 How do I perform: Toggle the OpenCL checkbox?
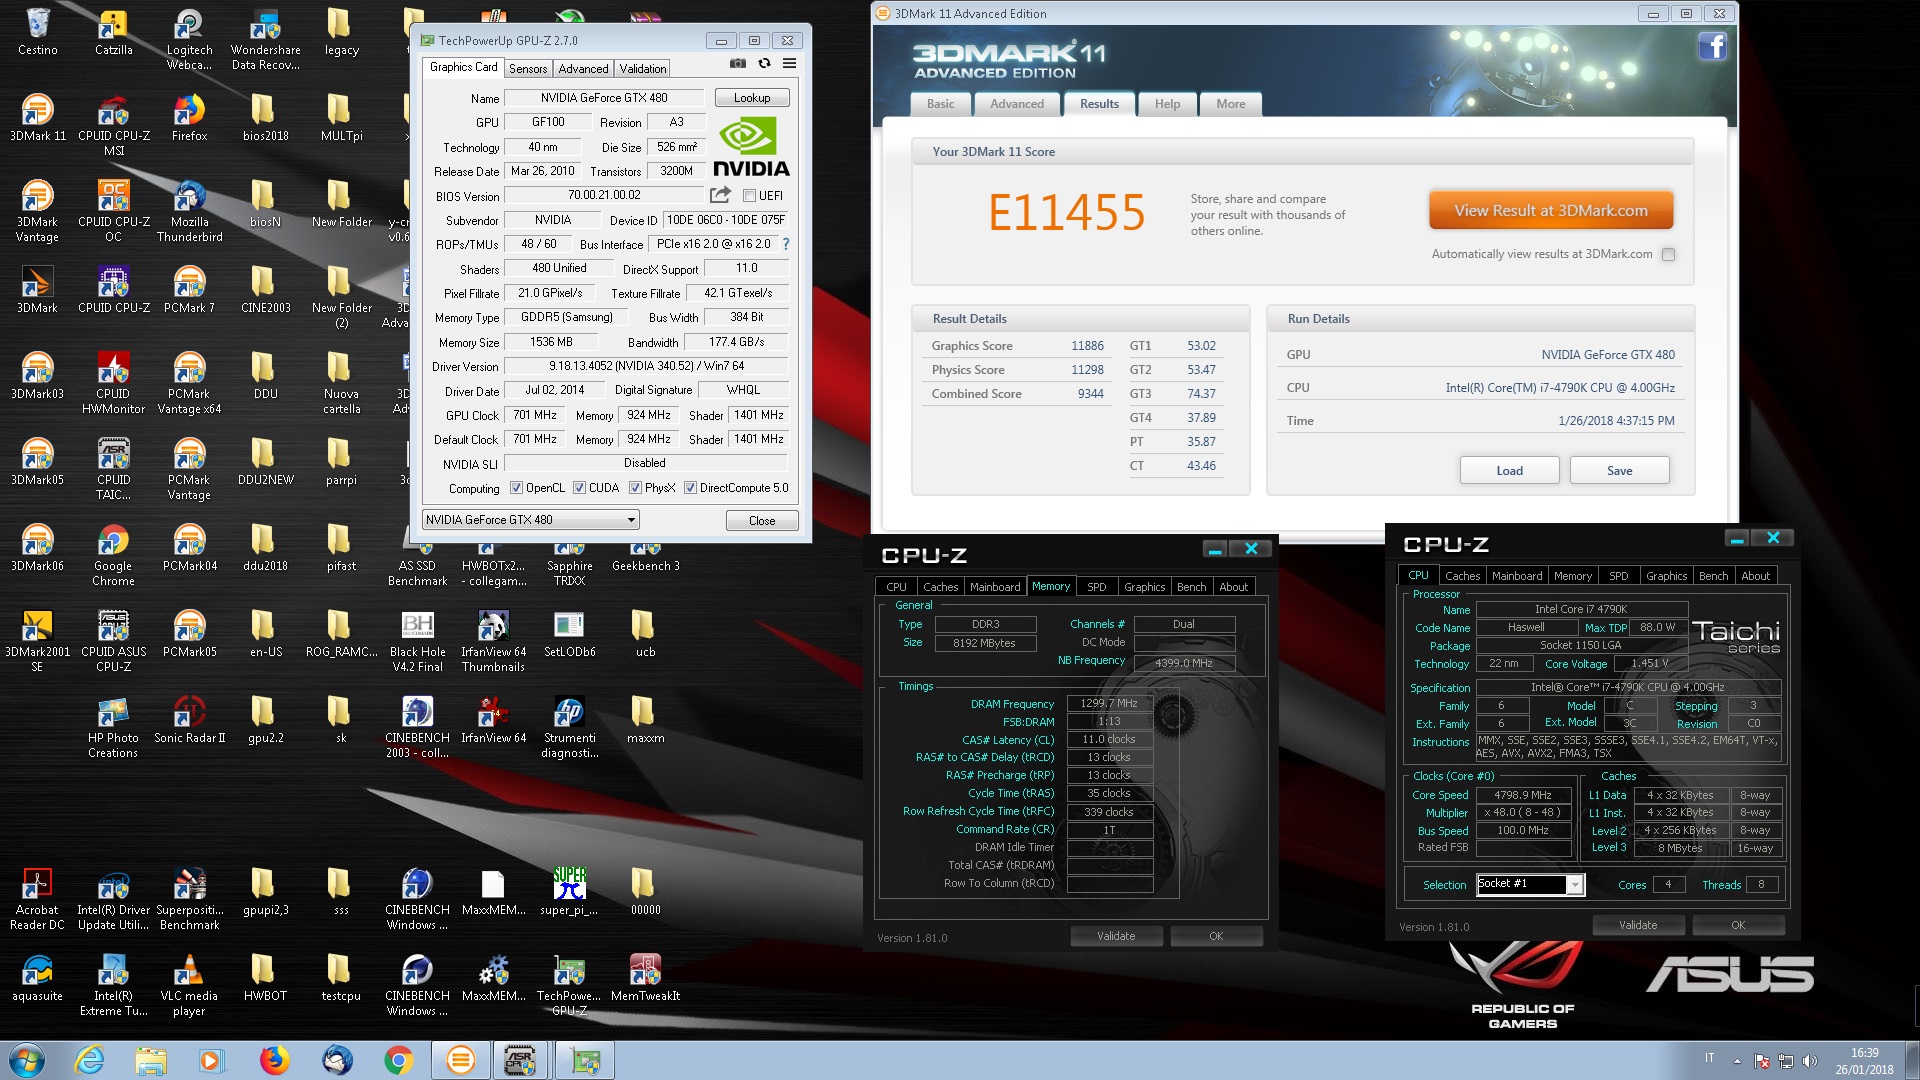tap(516, 488)
